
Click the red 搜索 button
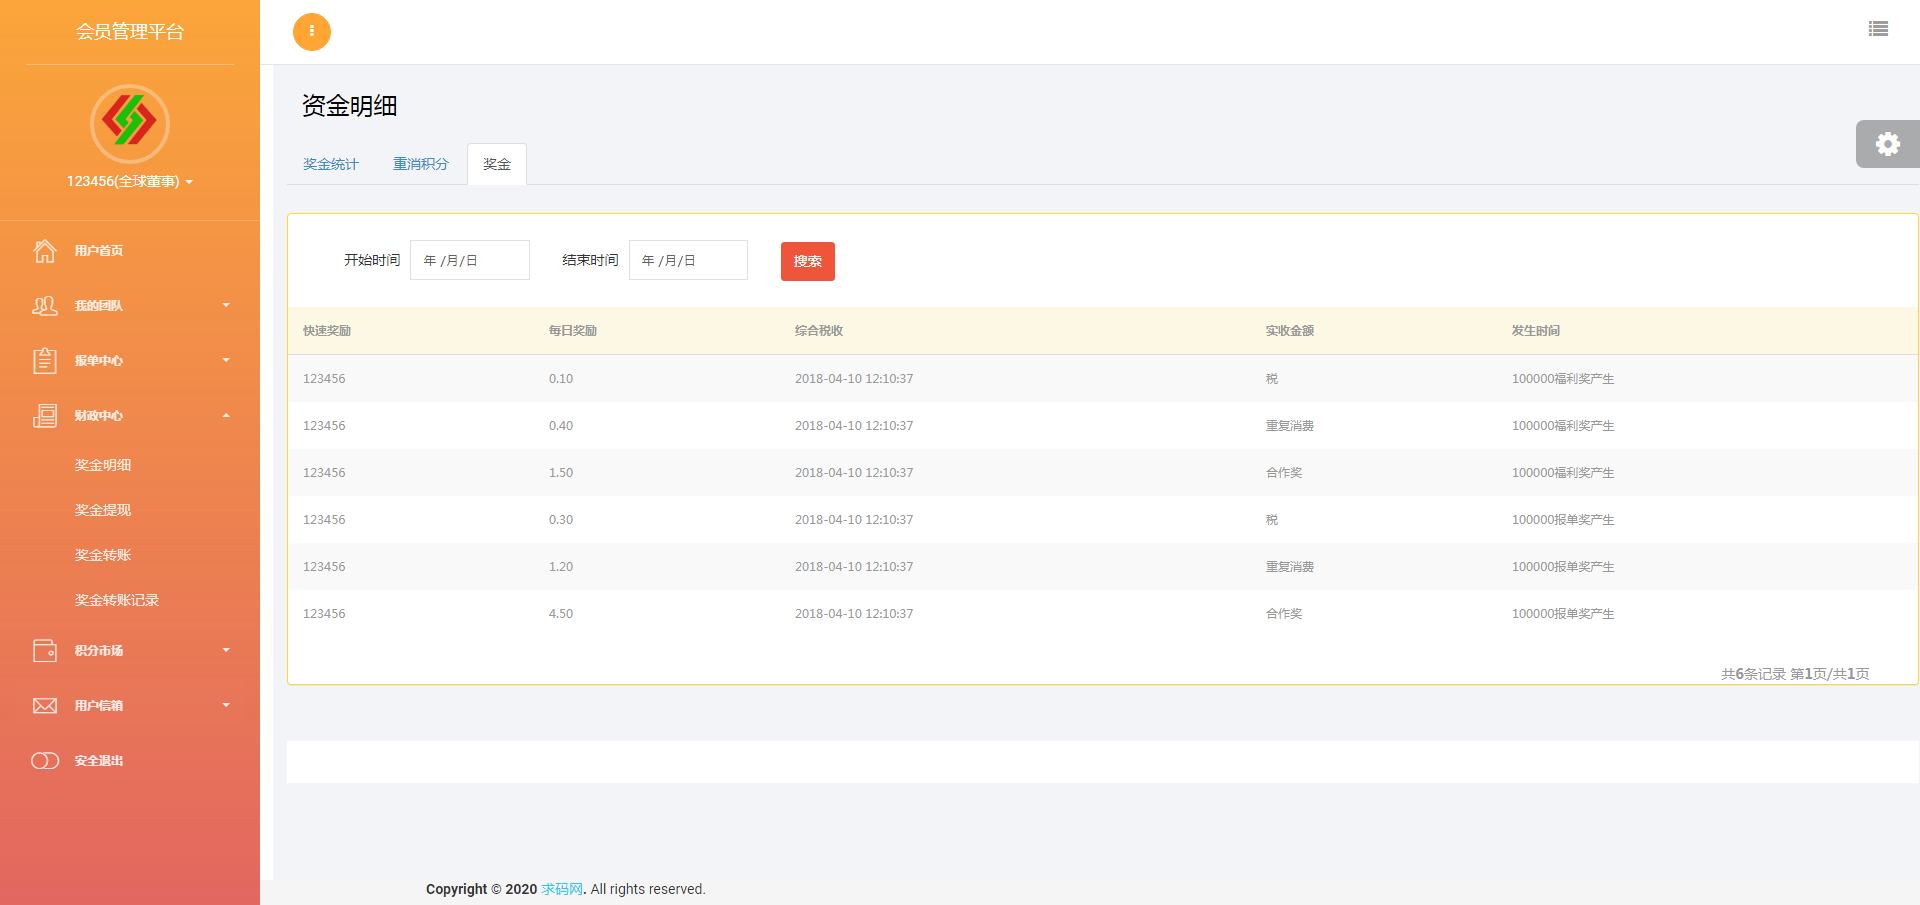807,261
